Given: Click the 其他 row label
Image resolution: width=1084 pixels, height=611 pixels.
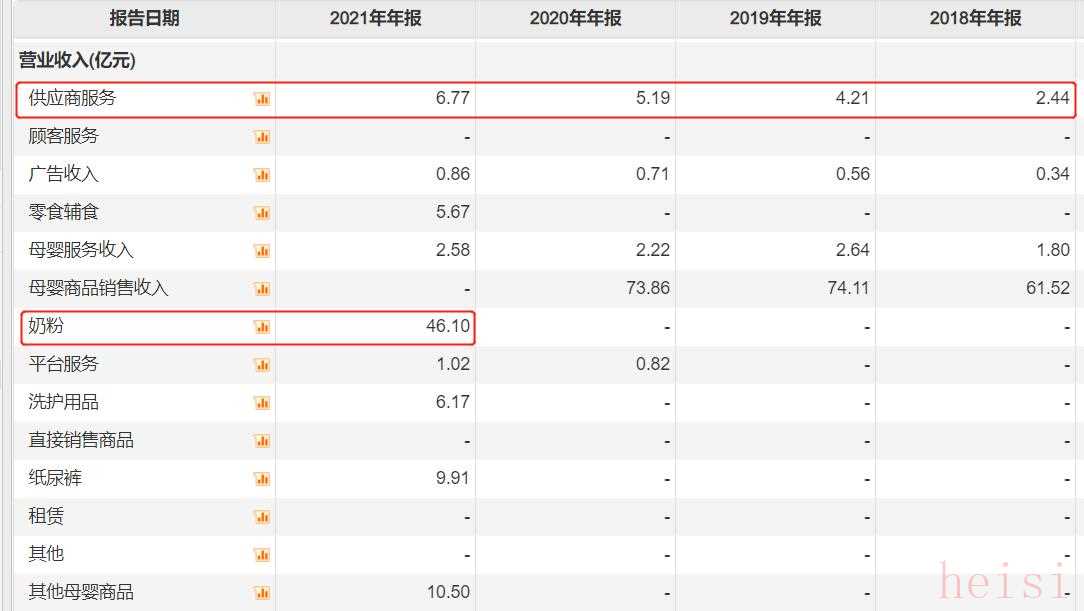Looking at the screenshot, I should (46, 554).
